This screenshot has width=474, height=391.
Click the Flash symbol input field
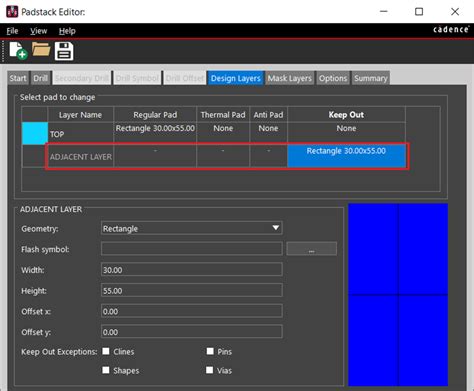[x=192, y=249]
